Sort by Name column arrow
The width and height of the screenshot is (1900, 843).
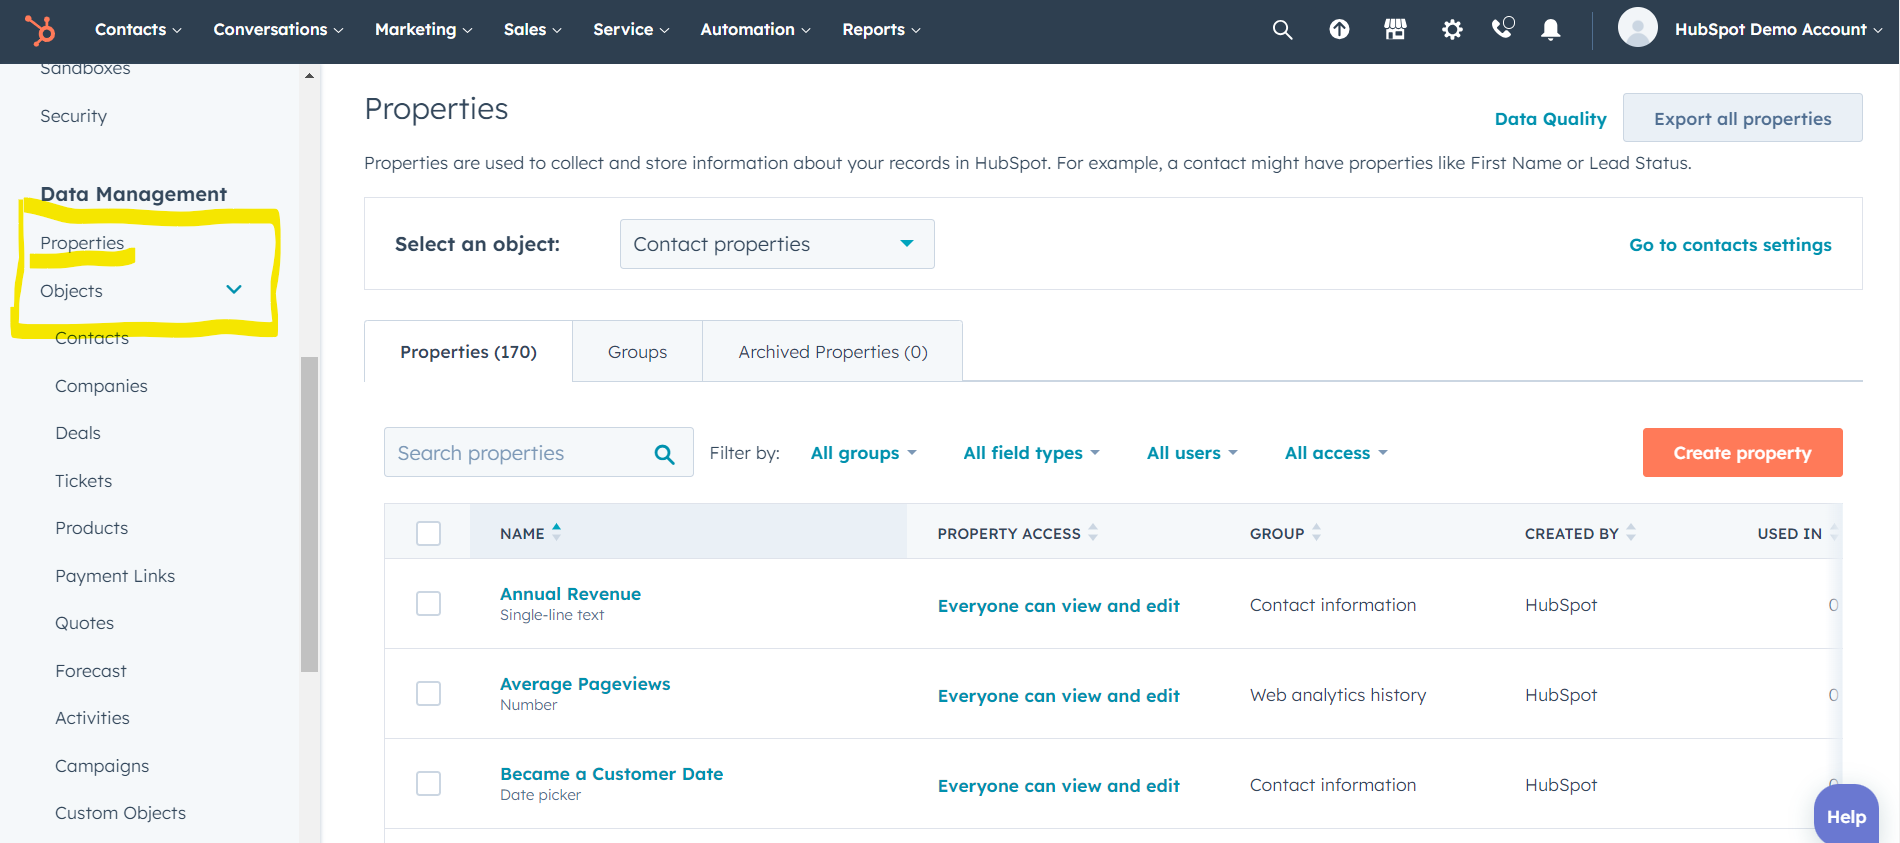(557, 532)
